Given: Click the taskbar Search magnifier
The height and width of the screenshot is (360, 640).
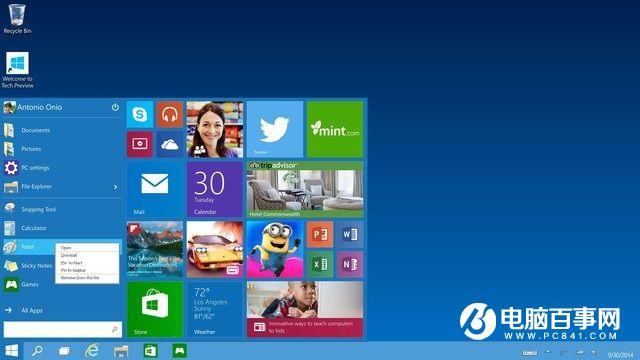Looking at the screenshot, I should click(x=38, y=351).
